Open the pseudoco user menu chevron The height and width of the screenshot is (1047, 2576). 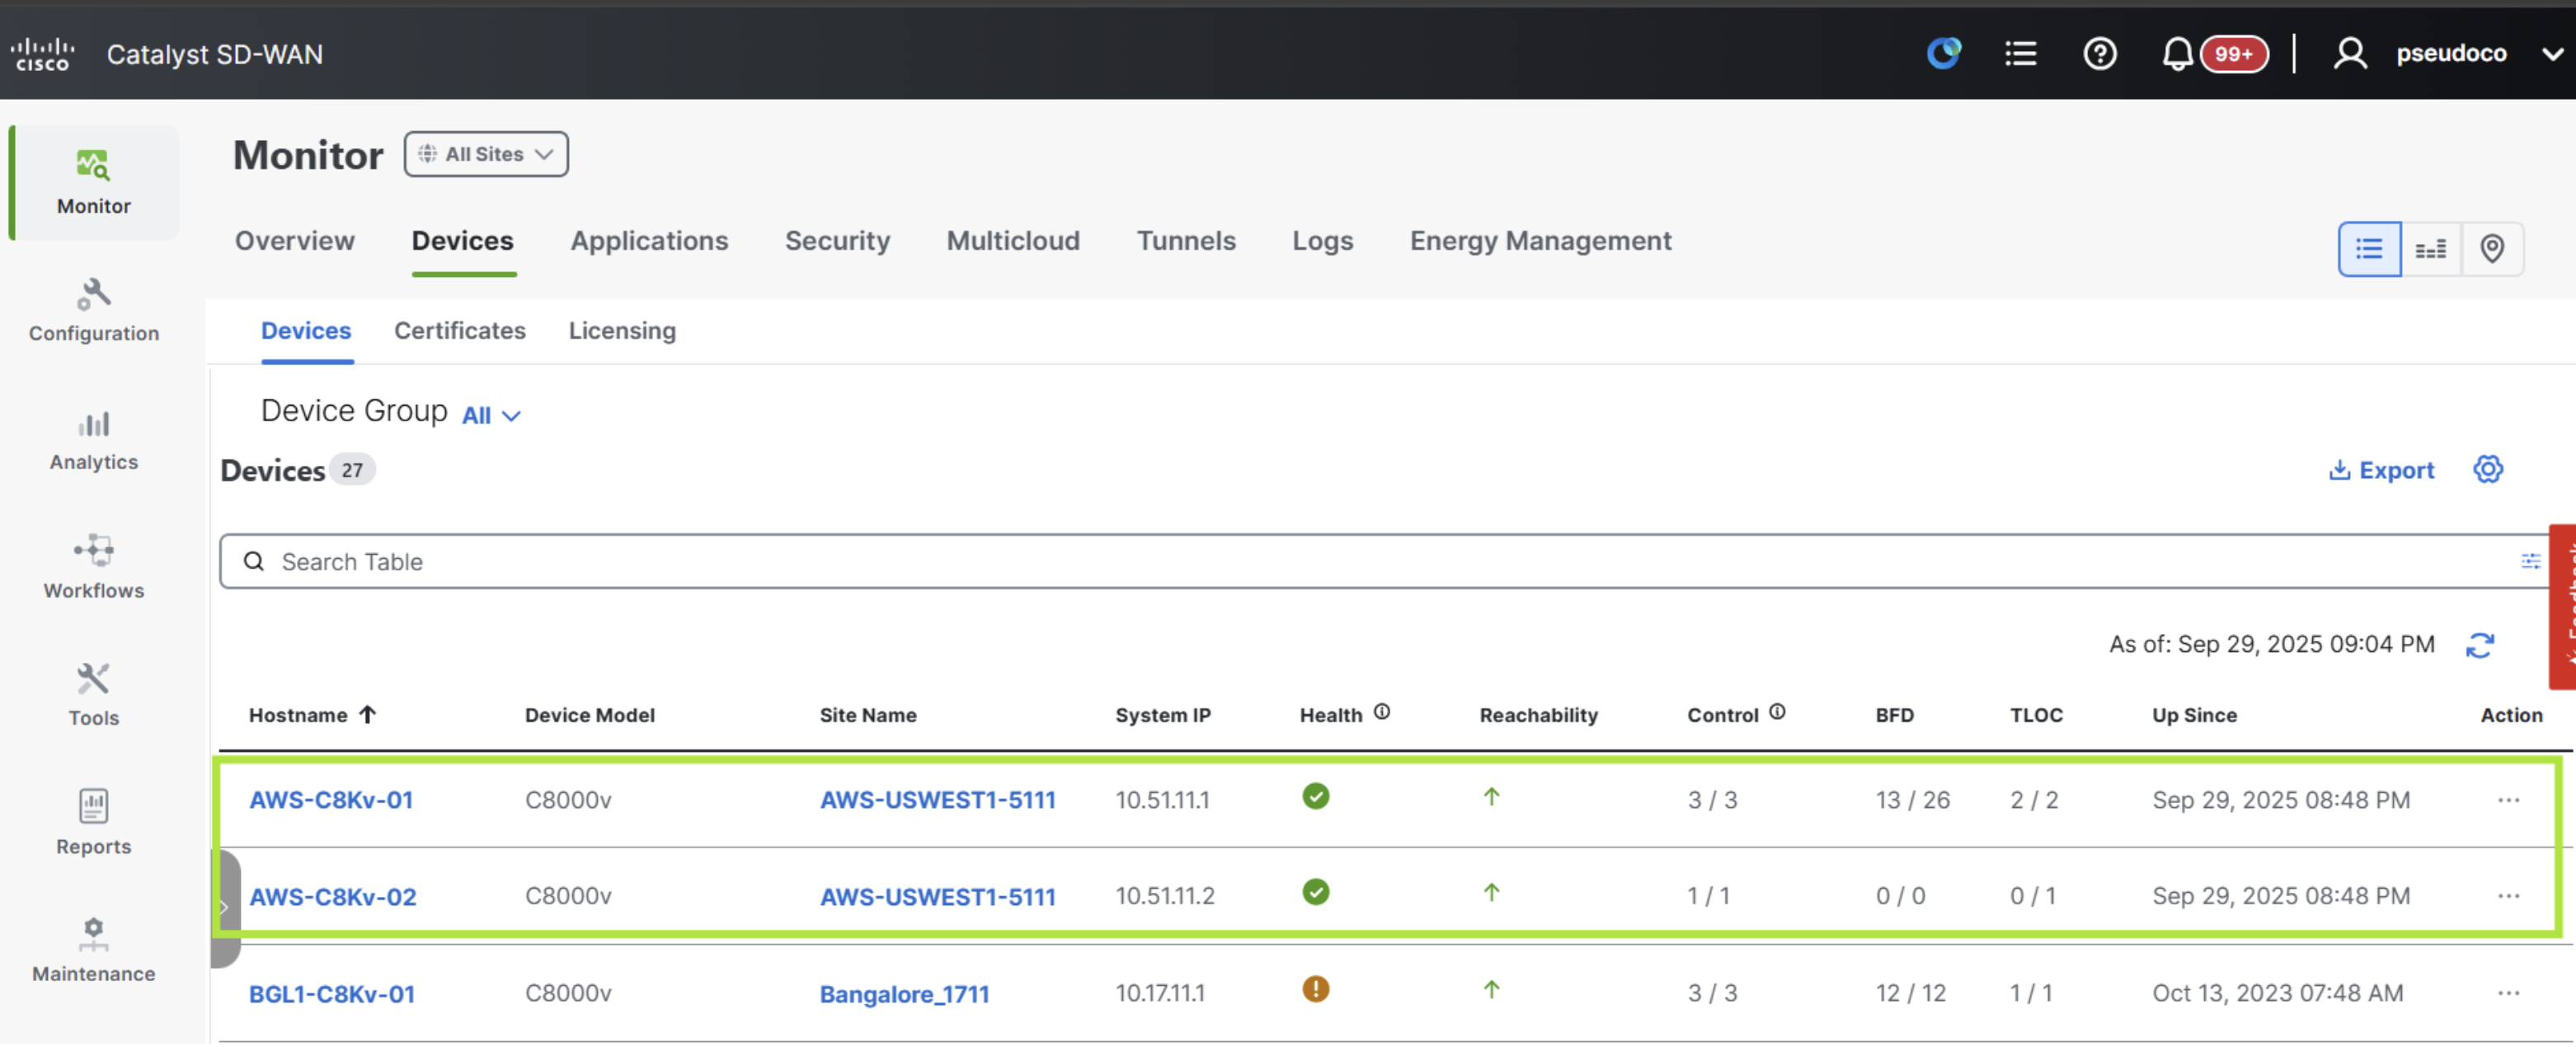click(x=2551, y=54)
